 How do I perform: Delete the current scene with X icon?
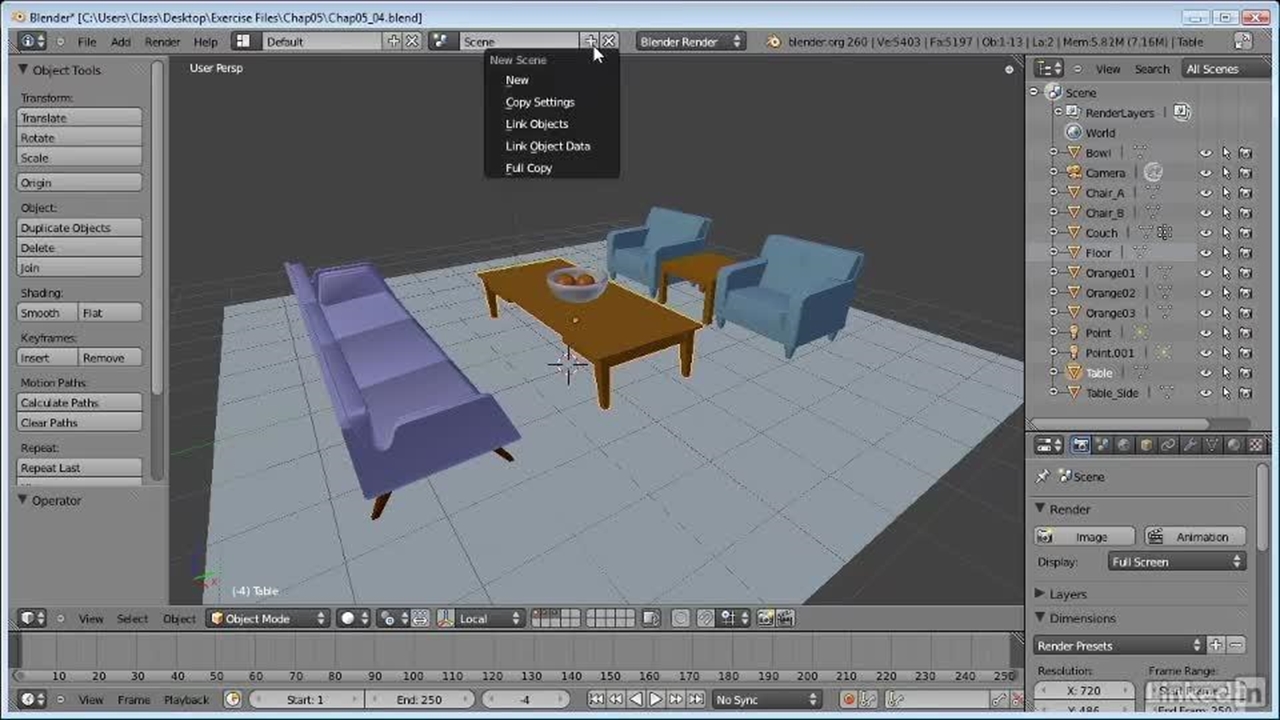point(609,41)
